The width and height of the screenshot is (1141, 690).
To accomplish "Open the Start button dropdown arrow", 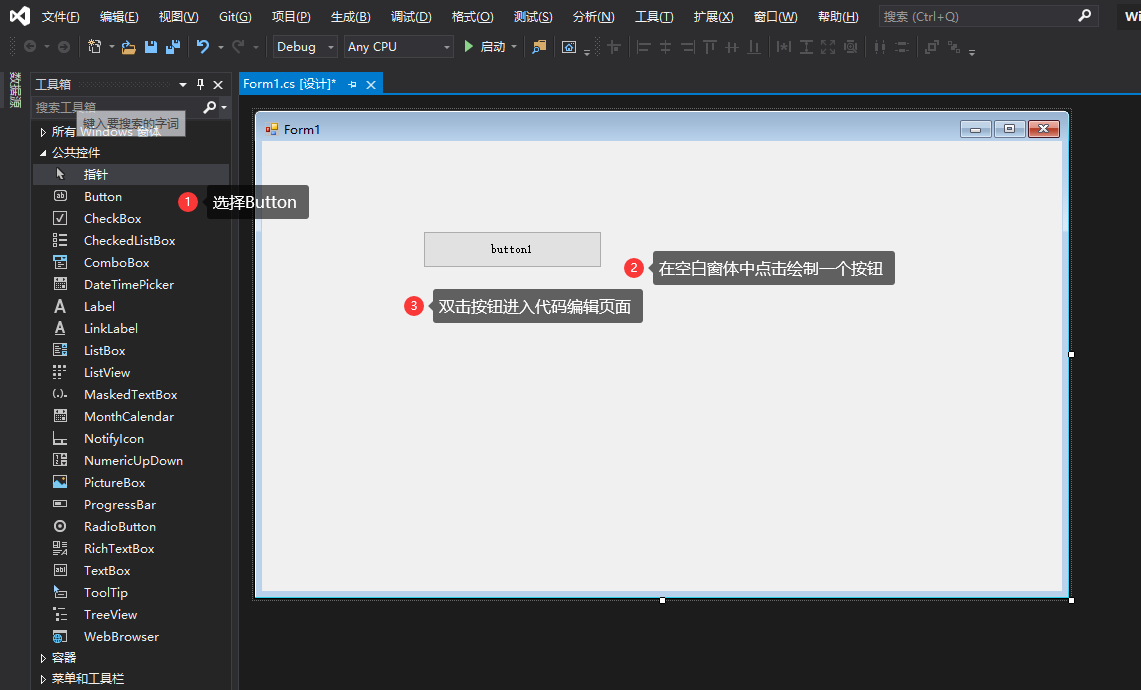I will [514, 47].
